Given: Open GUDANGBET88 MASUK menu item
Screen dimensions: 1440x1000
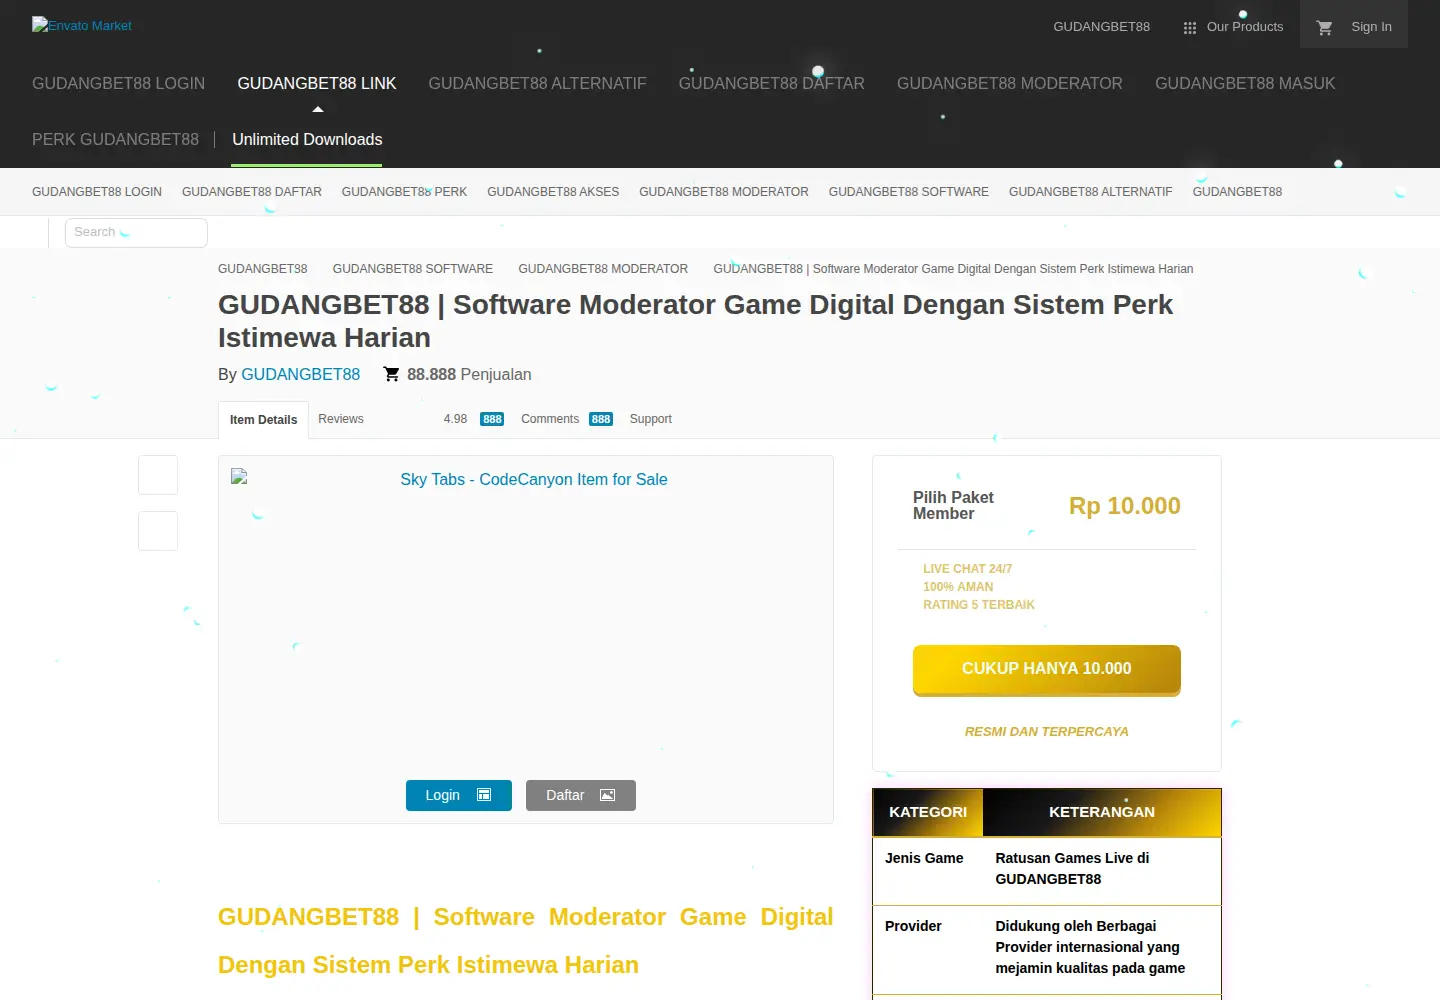Looking at the screenshot, I should pos(1245,84).
